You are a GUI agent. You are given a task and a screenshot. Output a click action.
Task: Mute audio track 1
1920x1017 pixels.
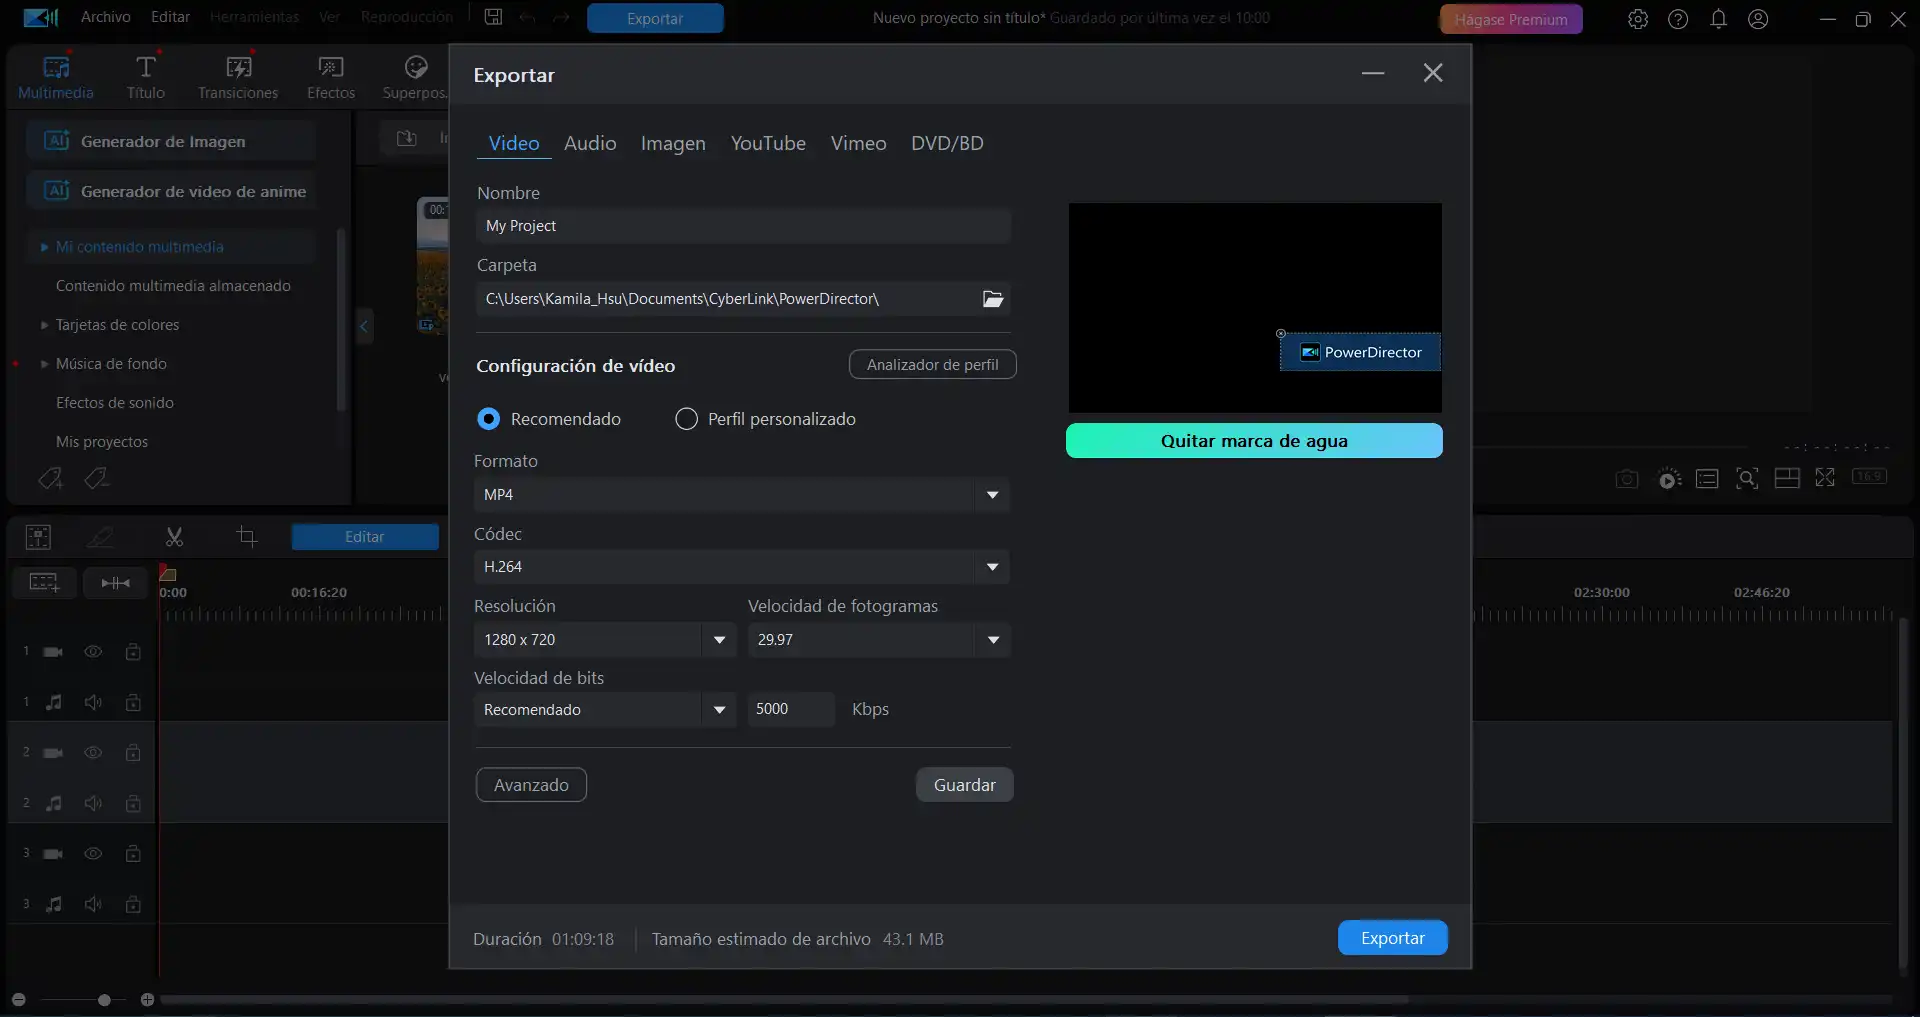click(93, 702)
